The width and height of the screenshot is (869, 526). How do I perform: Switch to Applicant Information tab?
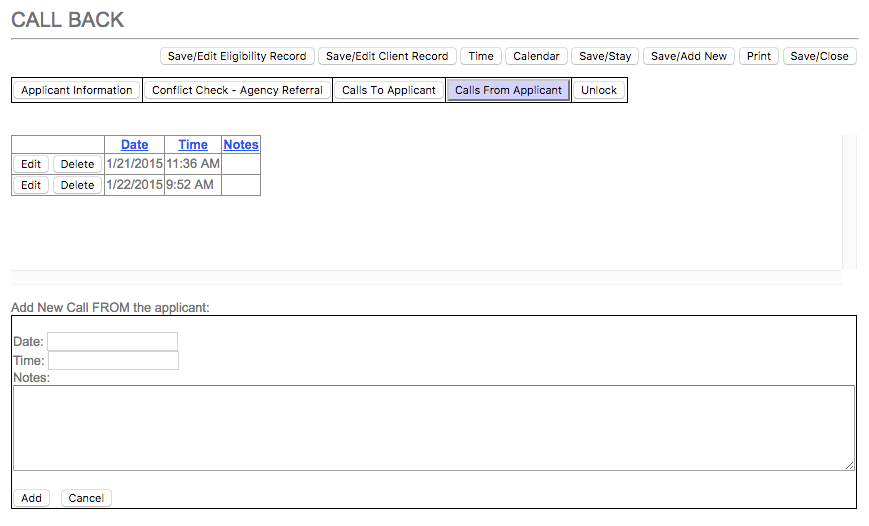(x=77, y=90)
